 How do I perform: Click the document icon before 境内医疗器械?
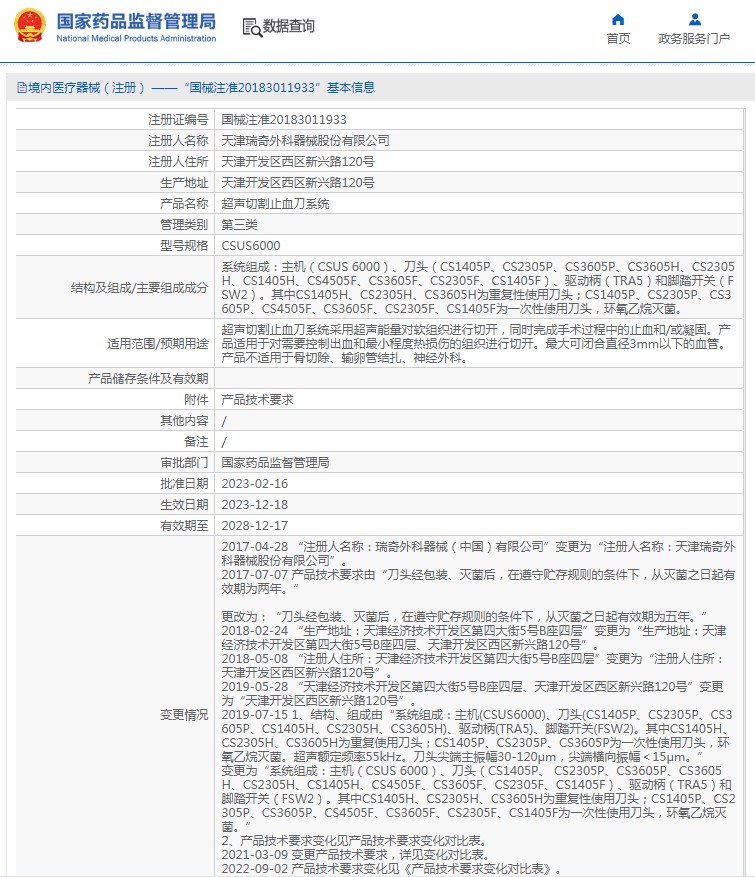tap(22, 88)
